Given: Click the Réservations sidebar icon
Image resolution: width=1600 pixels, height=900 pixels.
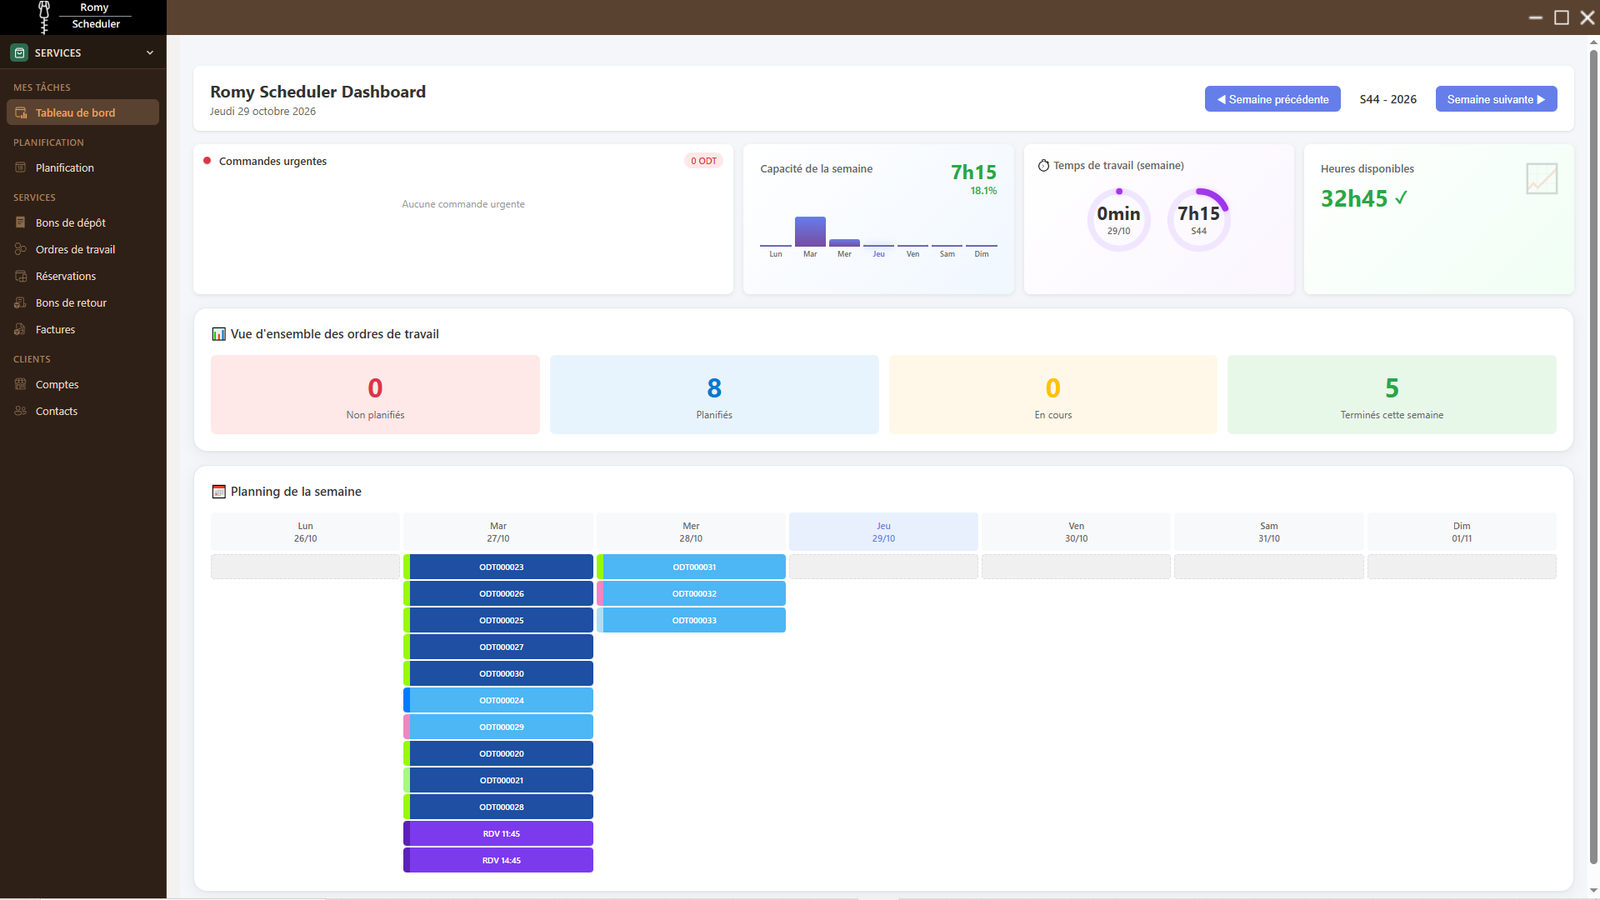Looking at the screenshot, I should 21,276.
